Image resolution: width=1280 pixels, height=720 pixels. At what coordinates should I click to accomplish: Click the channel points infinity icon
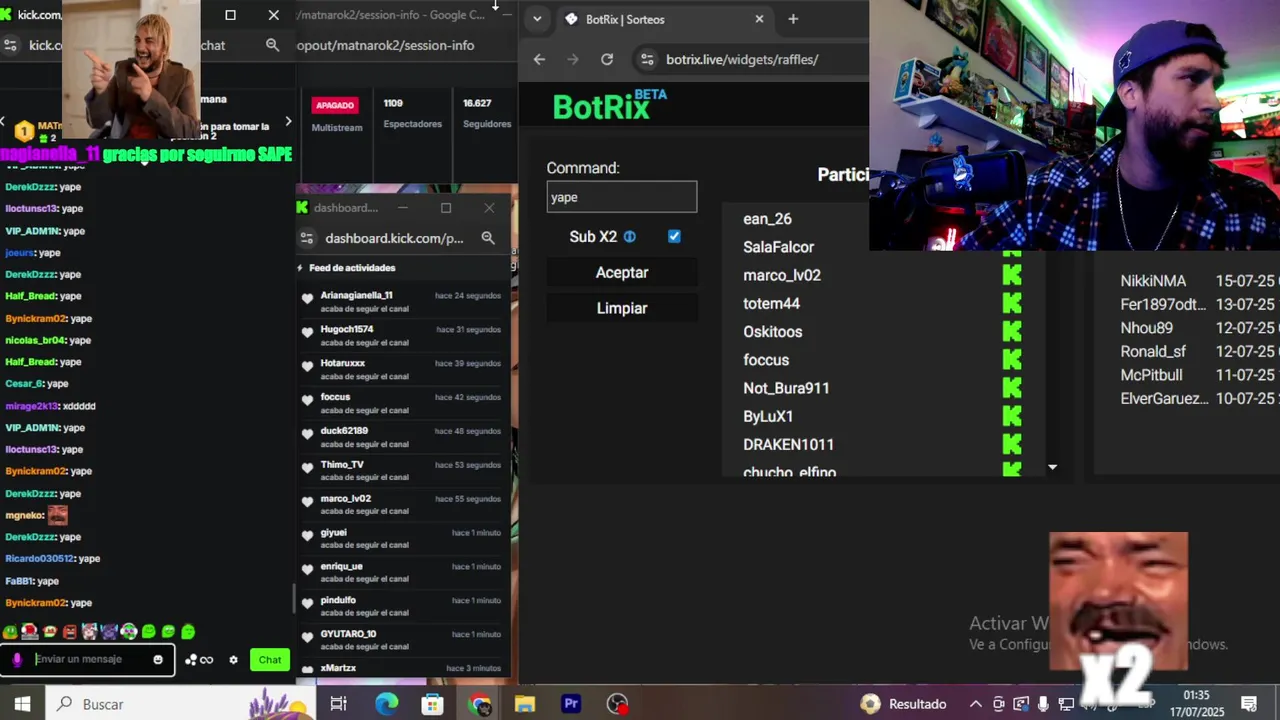pos(206,660)
